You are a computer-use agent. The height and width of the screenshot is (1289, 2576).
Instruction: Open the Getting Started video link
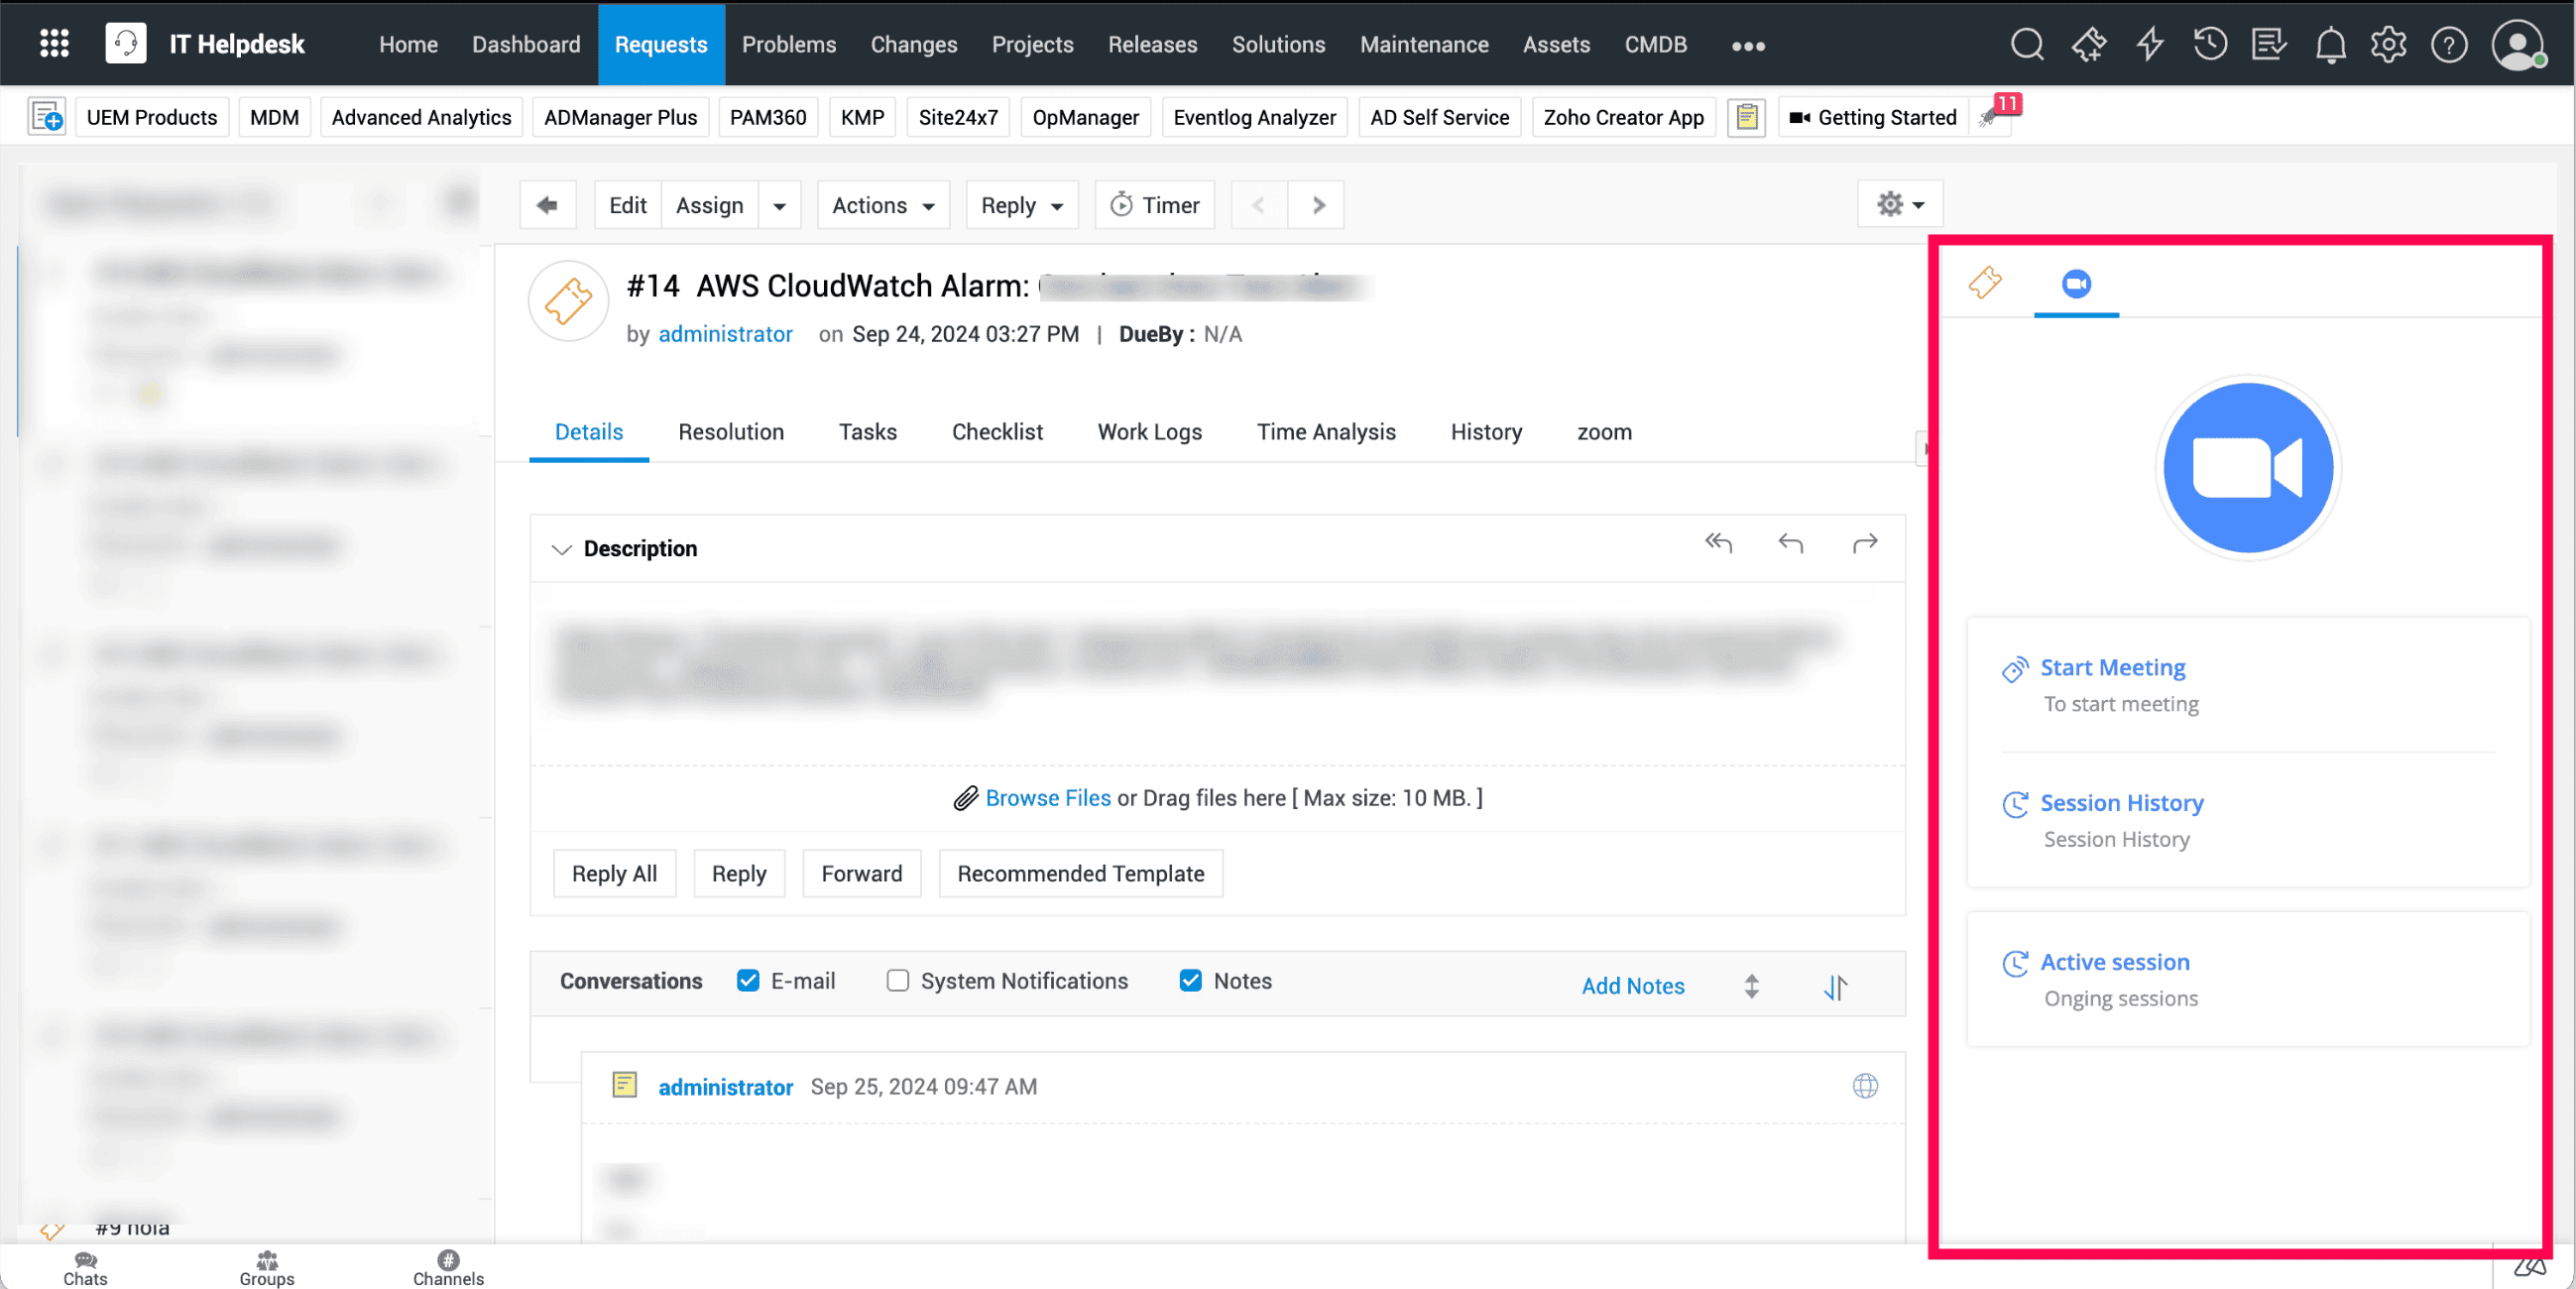click(x=1873, y=117)
